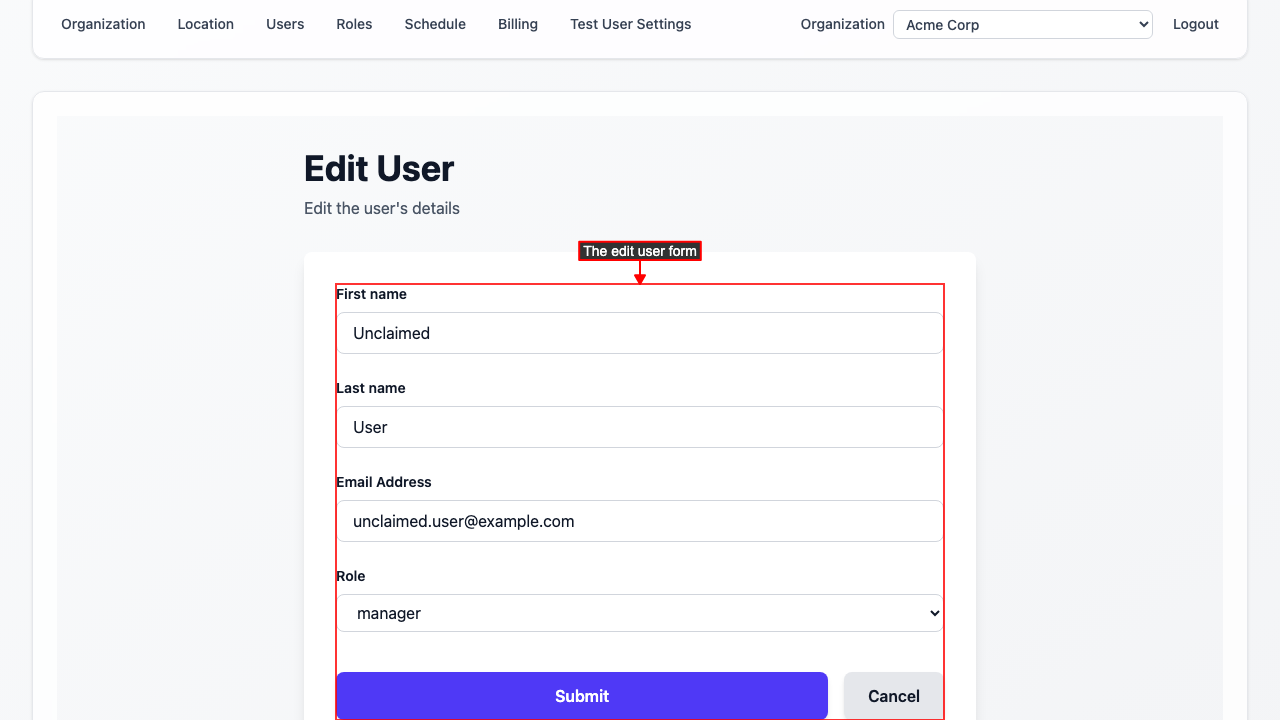Click the First name input containing Unclaimed
The height and width of the screenshot is (720, 1280).
[x=639, y=333]
